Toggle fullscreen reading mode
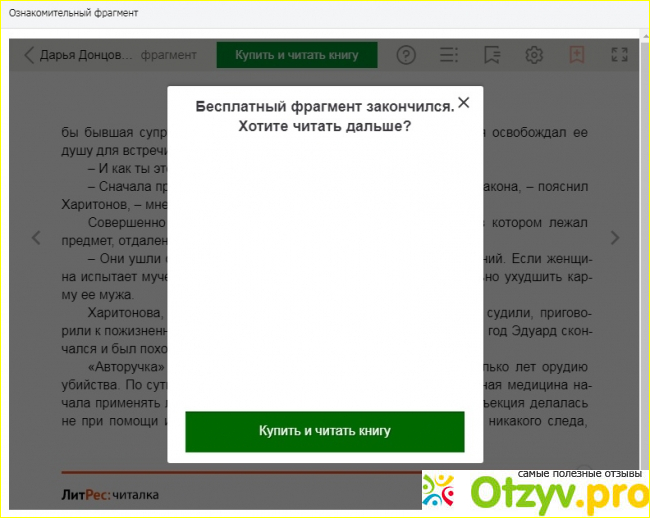This screenshot has width=650, height=518. [x=619, y=55]
